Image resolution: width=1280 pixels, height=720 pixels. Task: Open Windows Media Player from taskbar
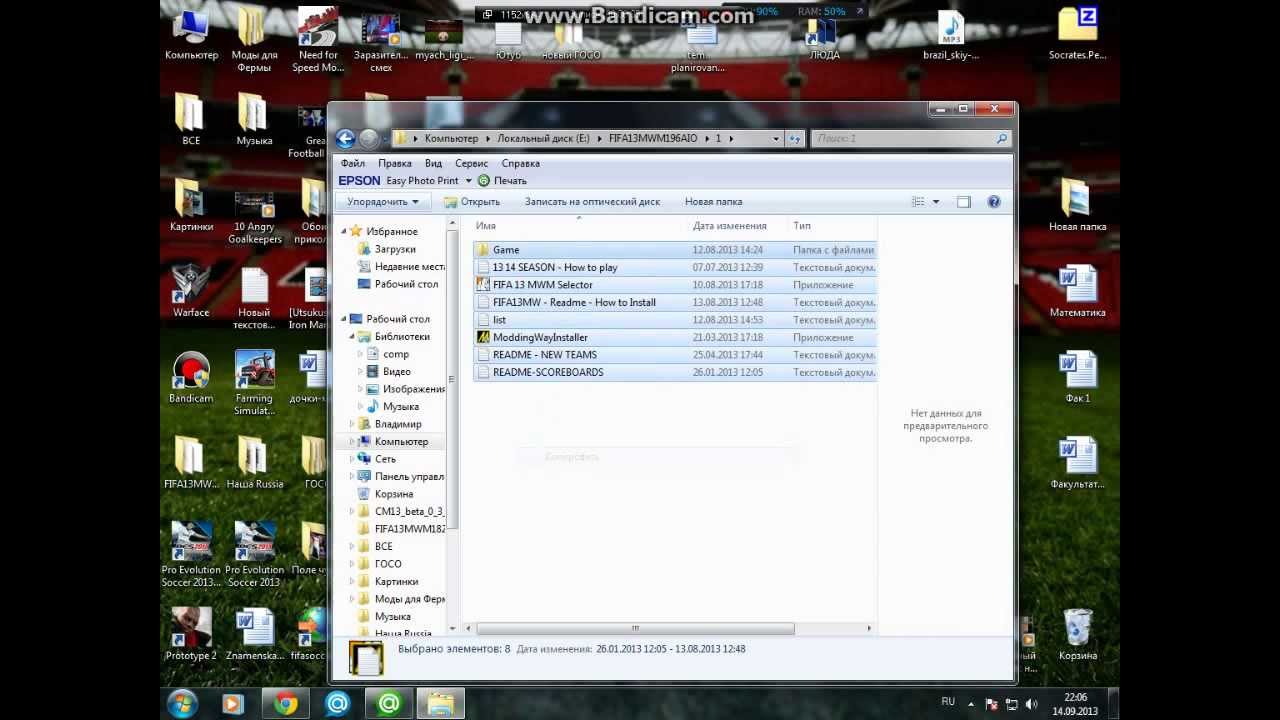click(233, 704)
